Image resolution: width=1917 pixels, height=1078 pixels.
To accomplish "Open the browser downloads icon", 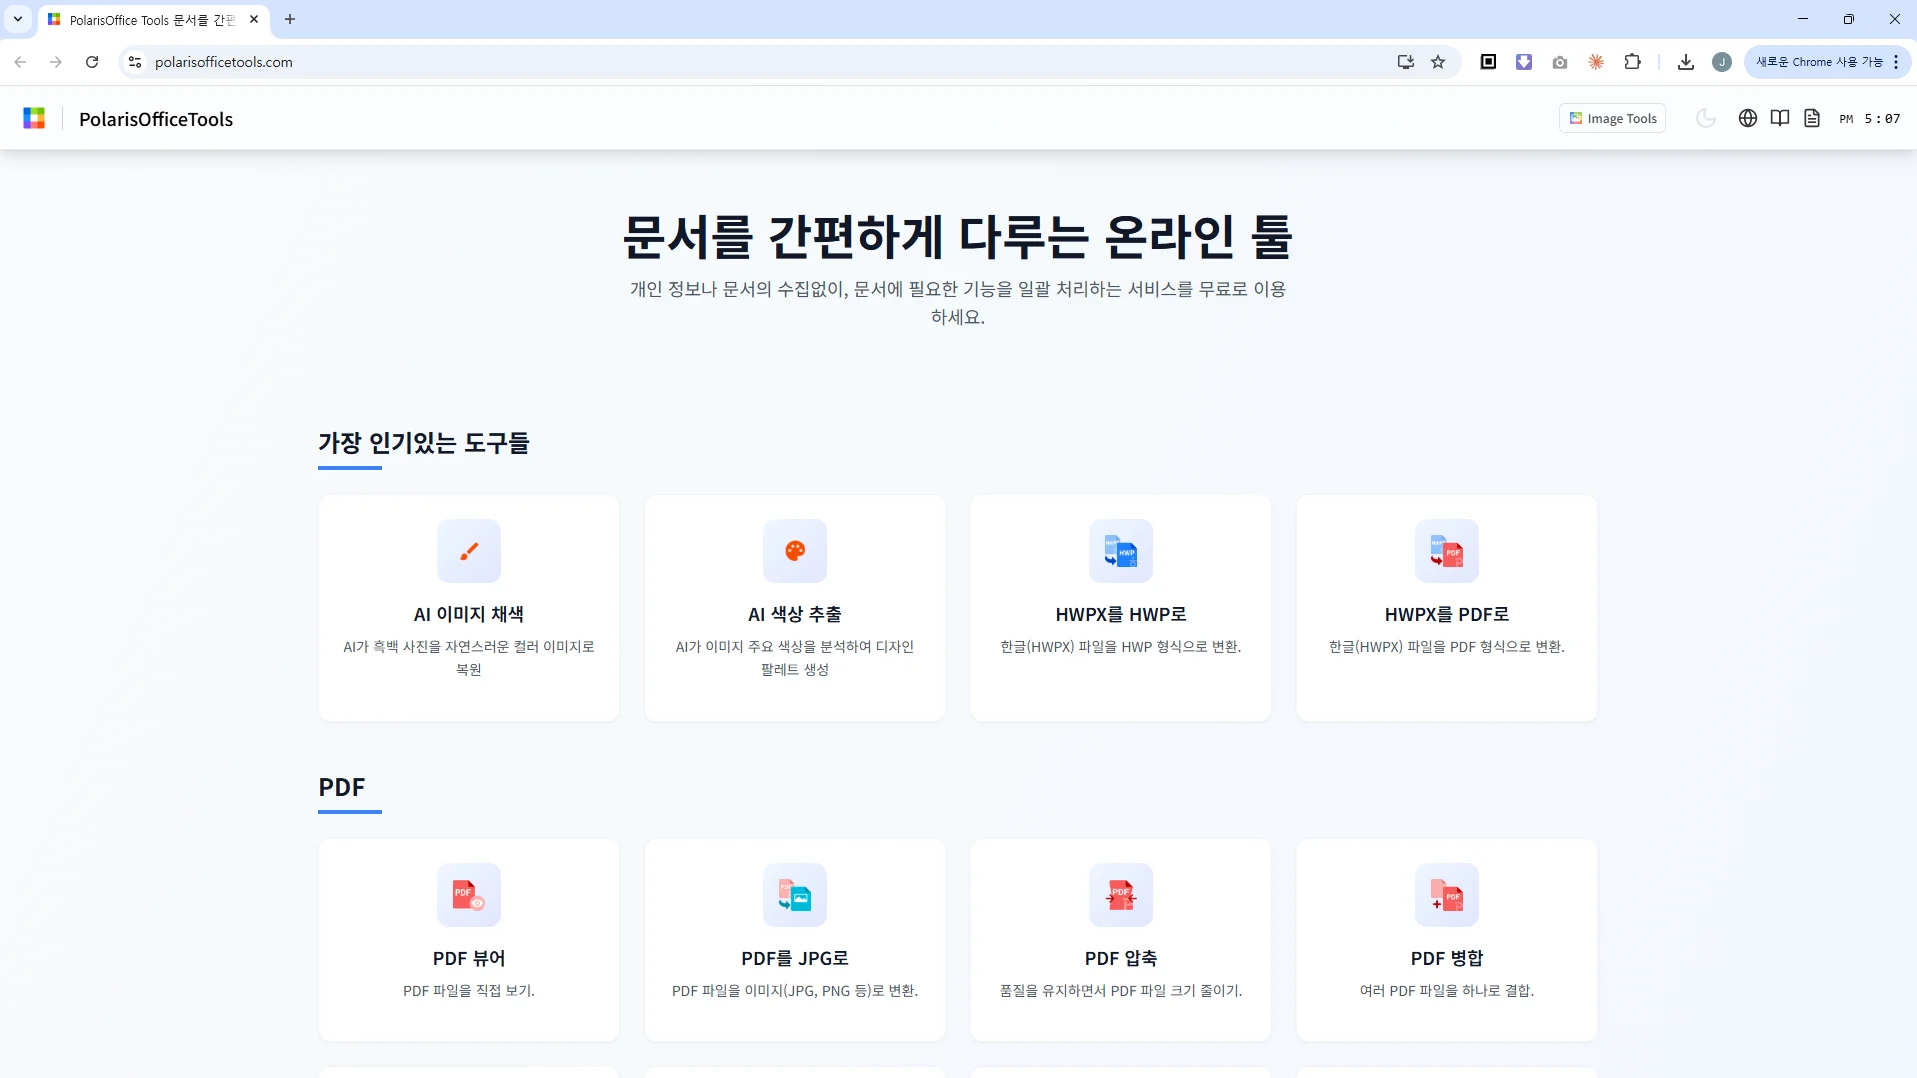I will coord(1686,62).
